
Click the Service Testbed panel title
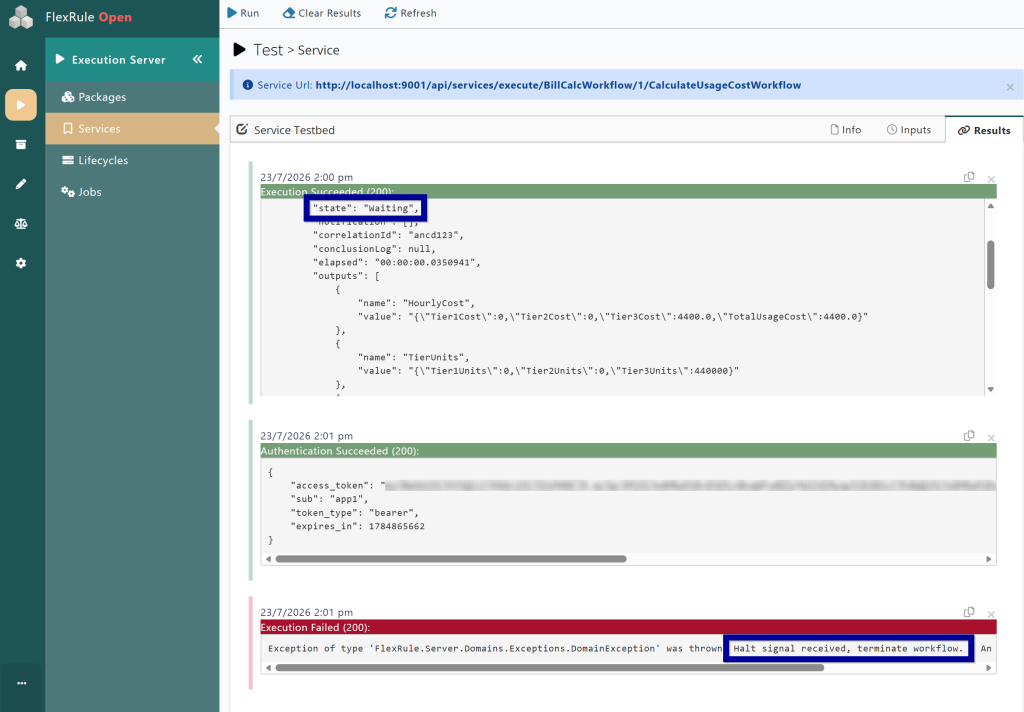(294, 130)
